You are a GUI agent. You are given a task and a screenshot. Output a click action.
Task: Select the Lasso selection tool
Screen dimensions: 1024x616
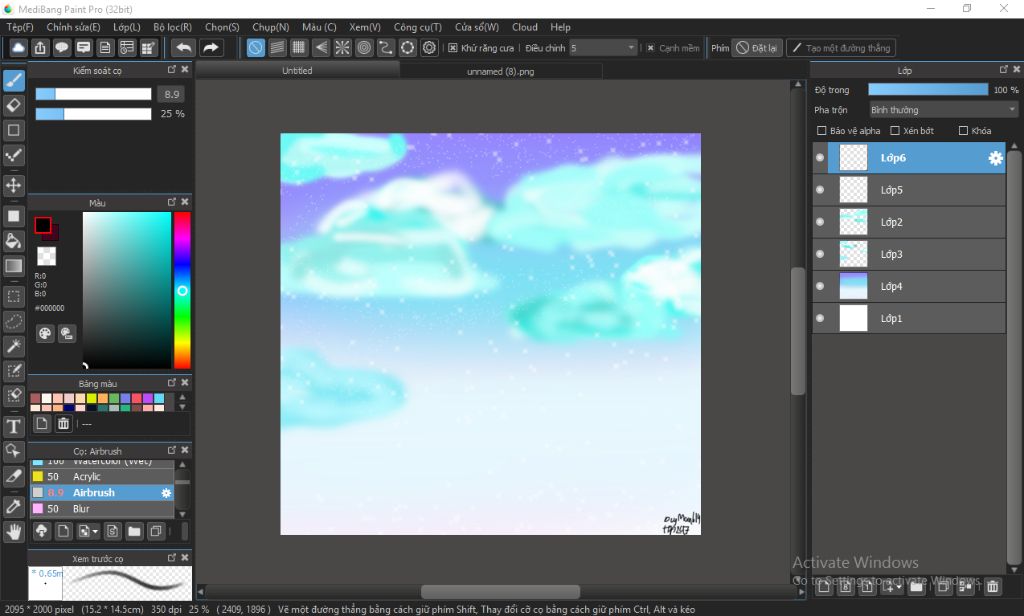click(14, 321)
